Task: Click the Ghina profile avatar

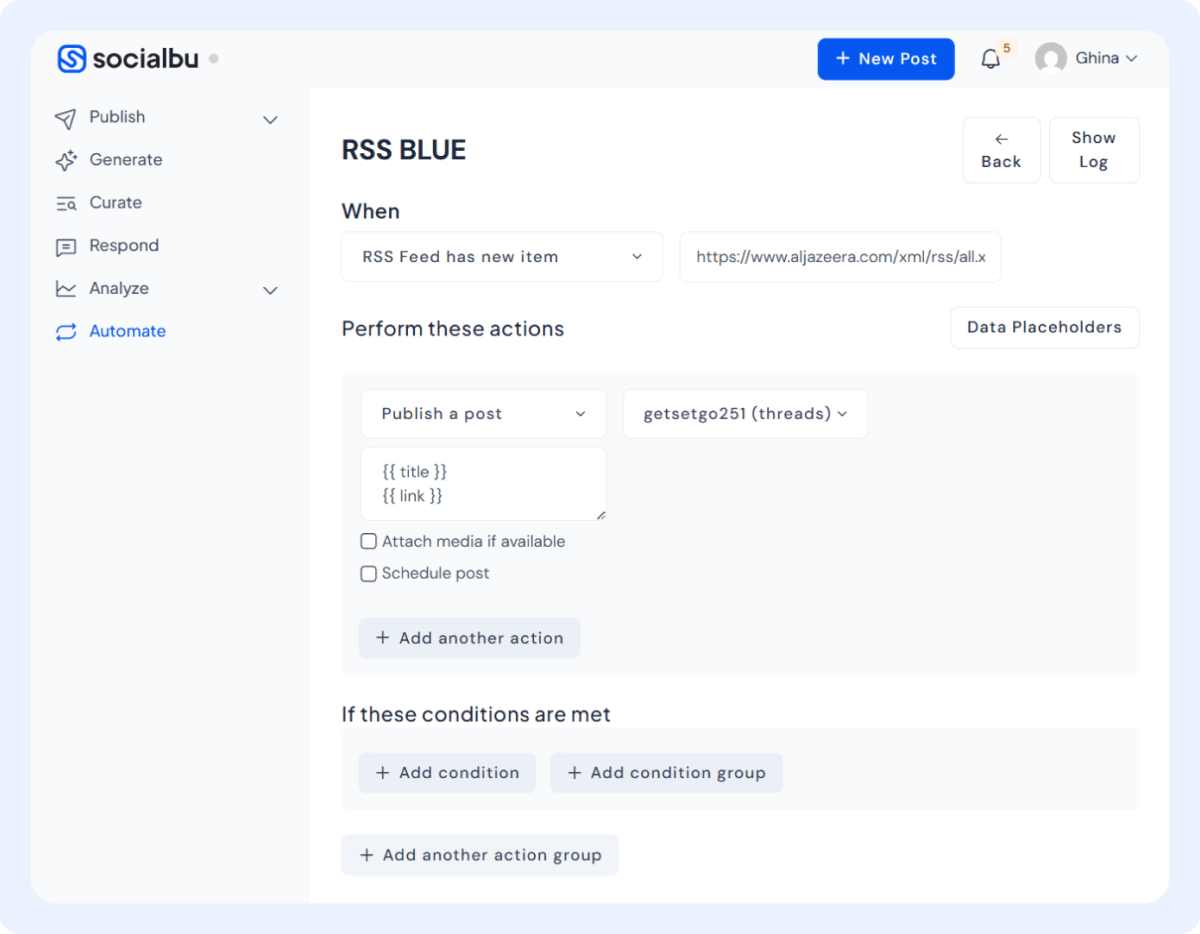Action: coord(1051,58)
